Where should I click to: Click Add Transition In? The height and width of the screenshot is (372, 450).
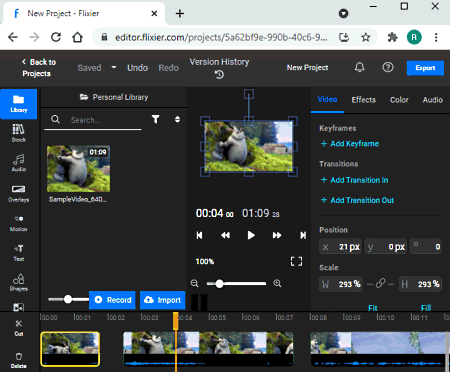(x=354, y=180)
